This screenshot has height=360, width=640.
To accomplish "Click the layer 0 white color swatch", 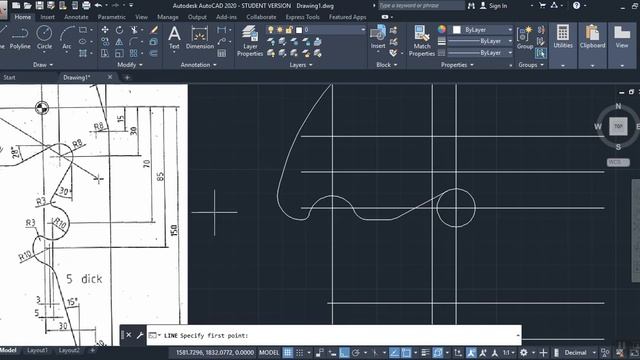I will click(299, 30).
